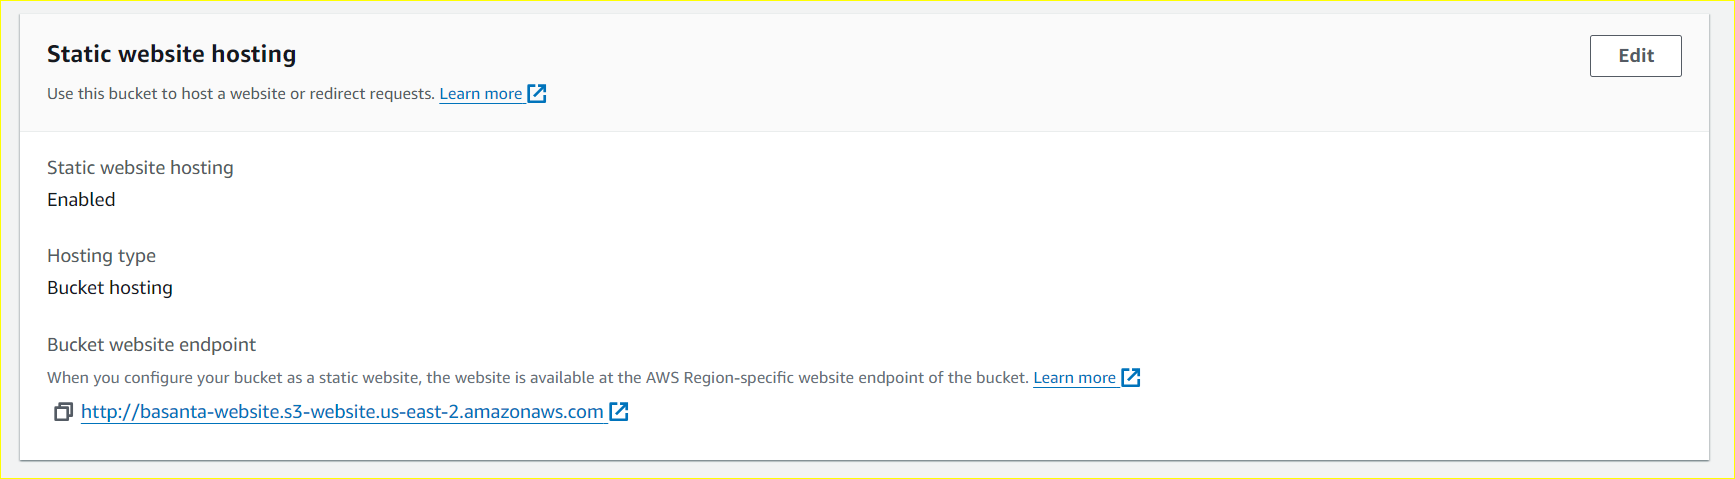
Task: Open Learn more in endpoint description
Action: pyautogui.click(x=1074, y=378)
